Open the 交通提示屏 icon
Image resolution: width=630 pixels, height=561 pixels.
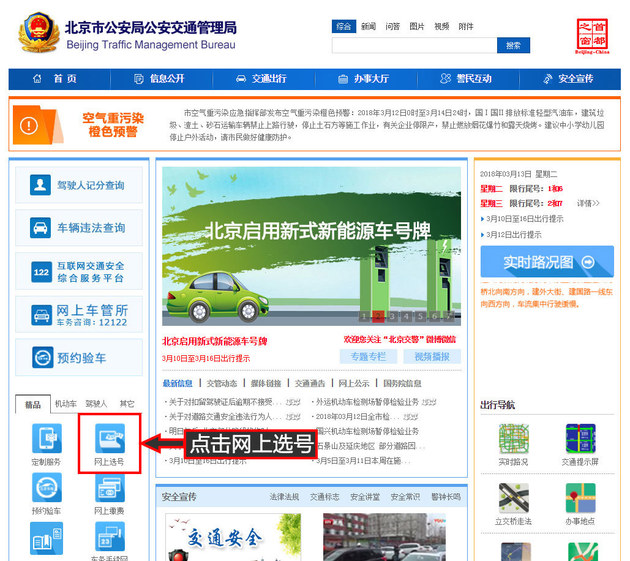click(580, 439)
